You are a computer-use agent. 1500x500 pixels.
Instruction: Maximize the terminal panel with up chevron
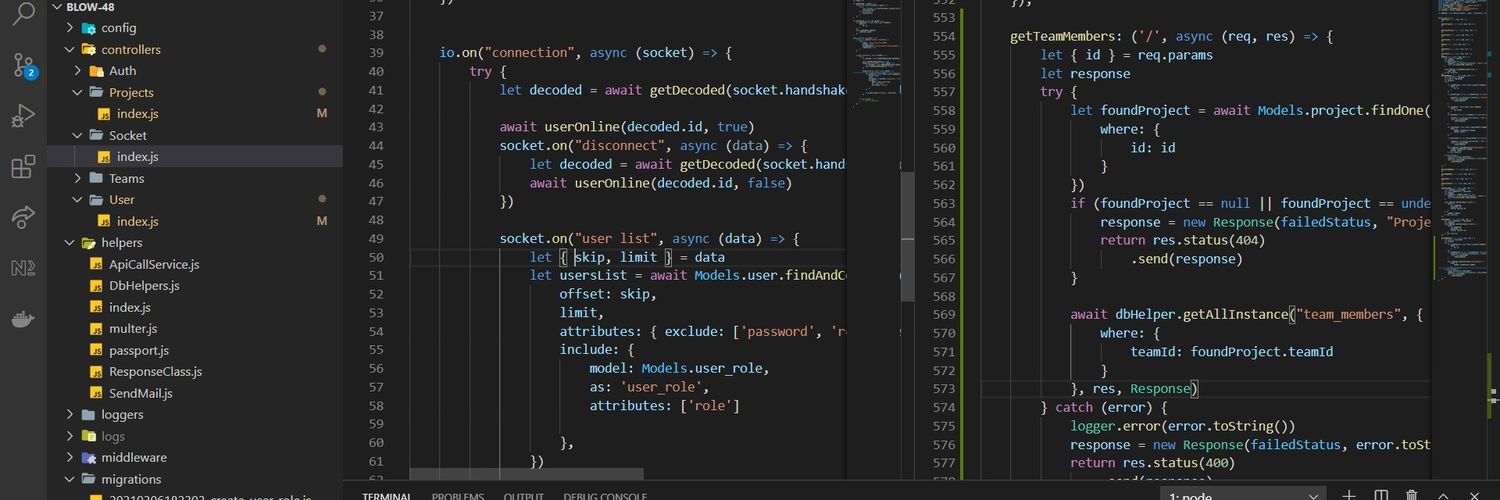tap(1443, 495)
